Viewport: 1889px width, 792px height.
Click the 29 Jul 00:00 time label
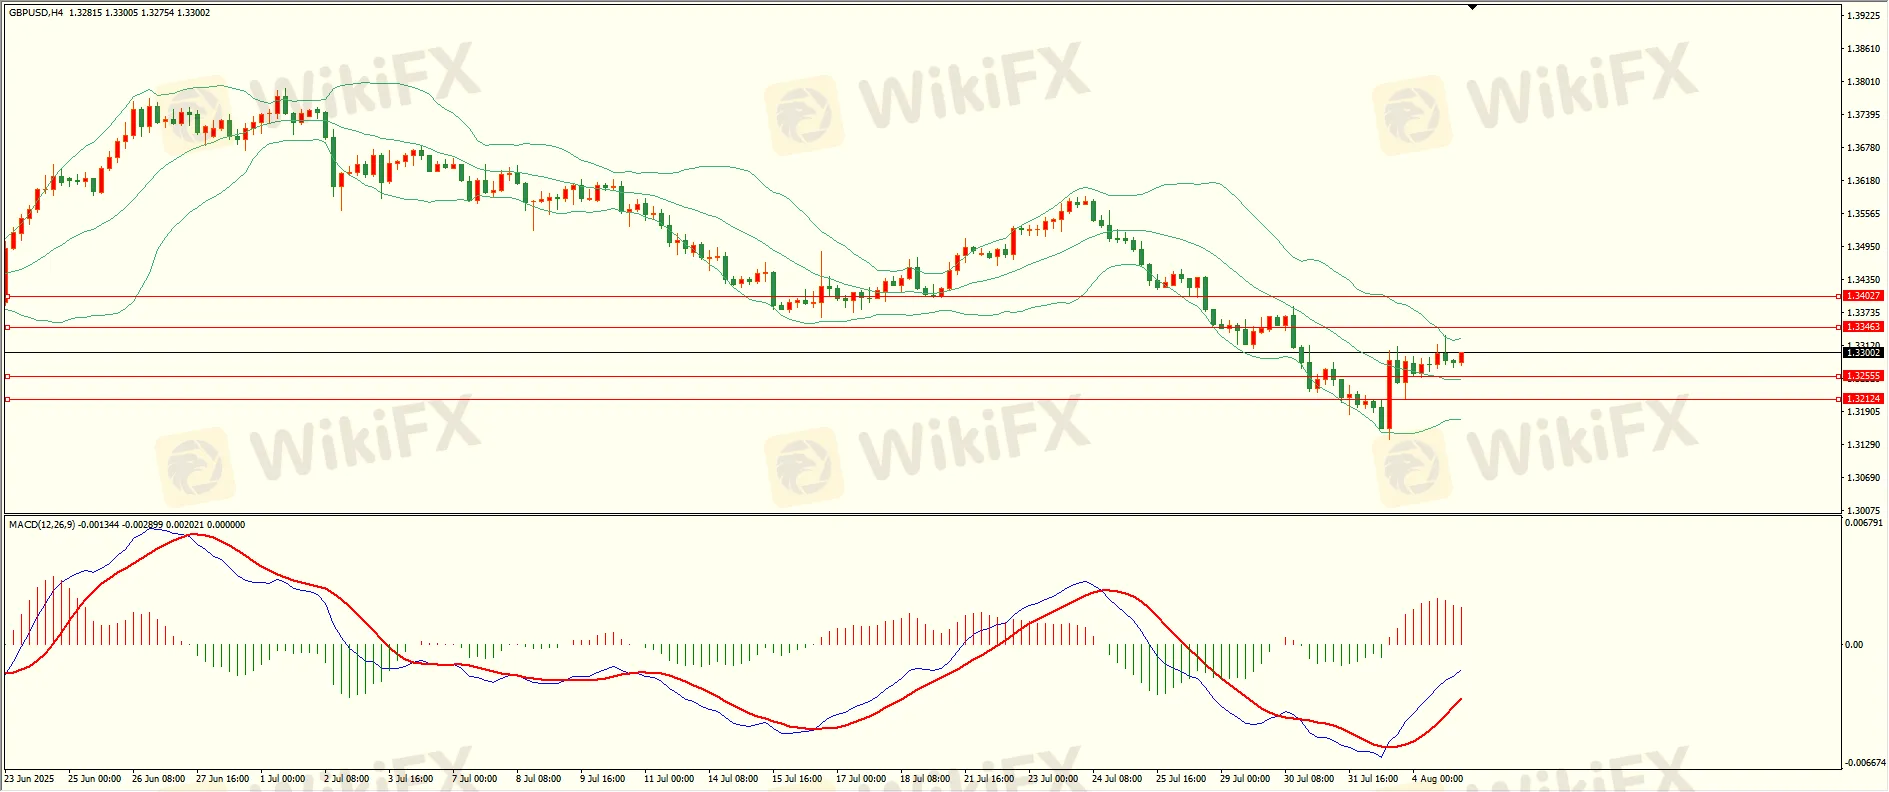click(1245, 779)
